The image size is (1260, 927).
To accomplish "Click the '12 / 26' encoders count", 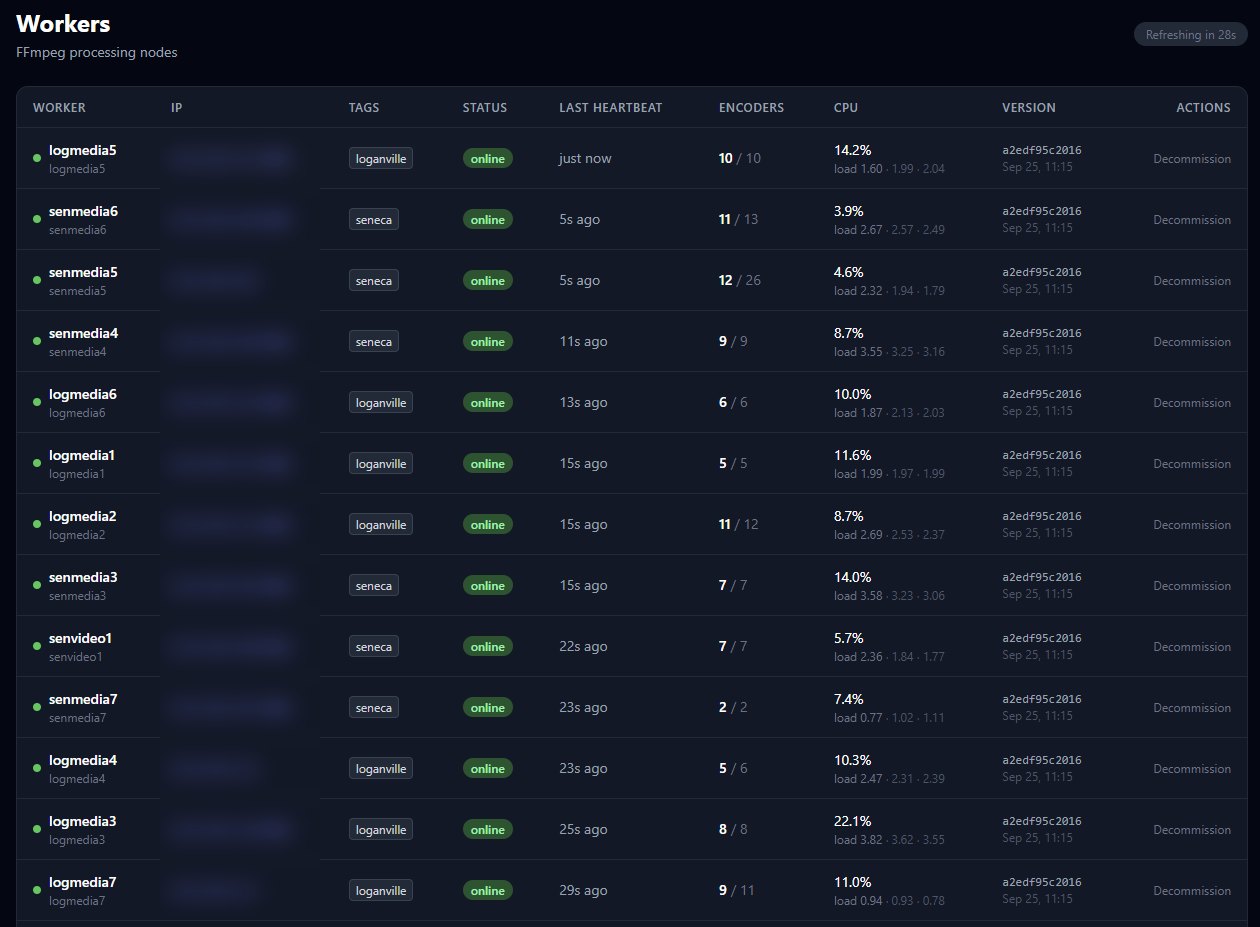I will click(740, 281).
